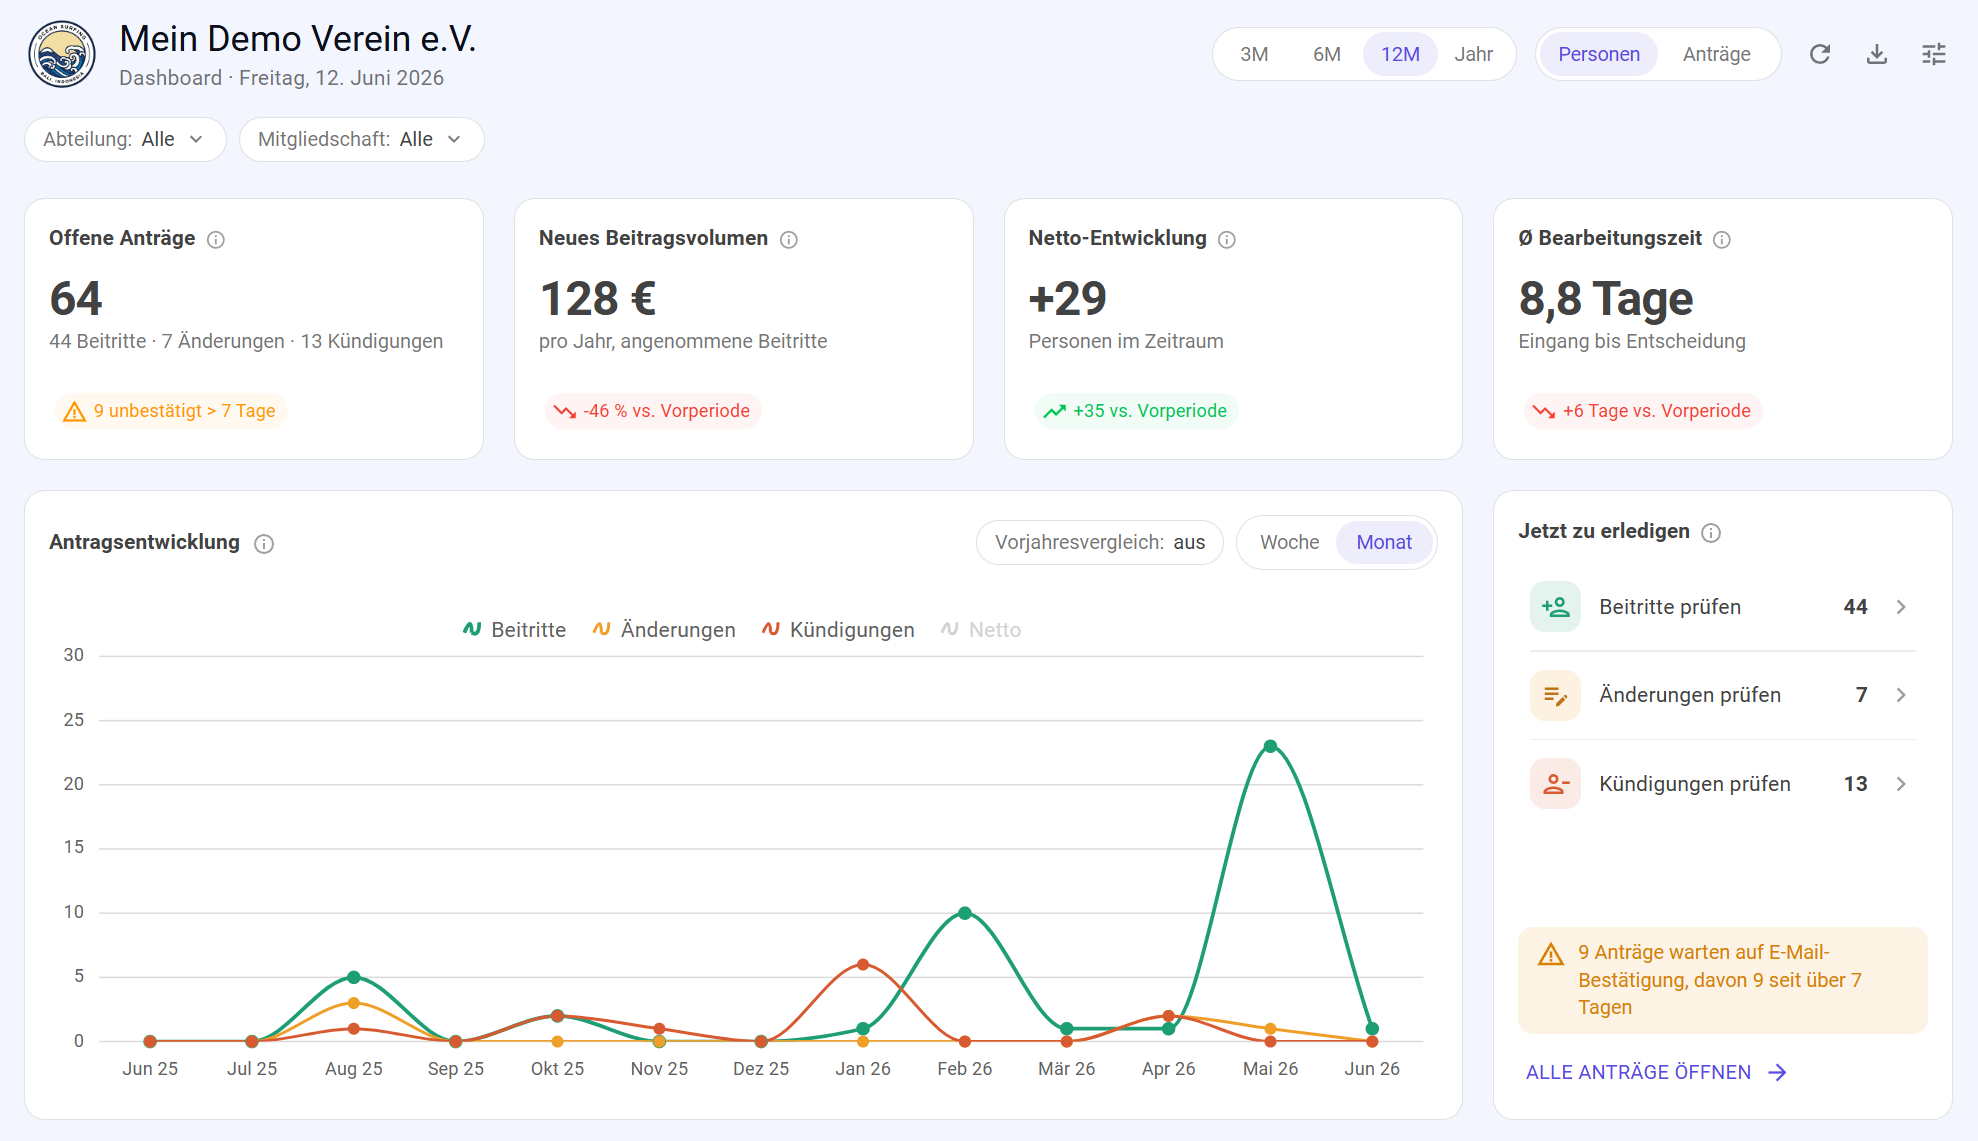Select the 3M time range
The image size is (1978, 1141).
(x=1254, y=54)
